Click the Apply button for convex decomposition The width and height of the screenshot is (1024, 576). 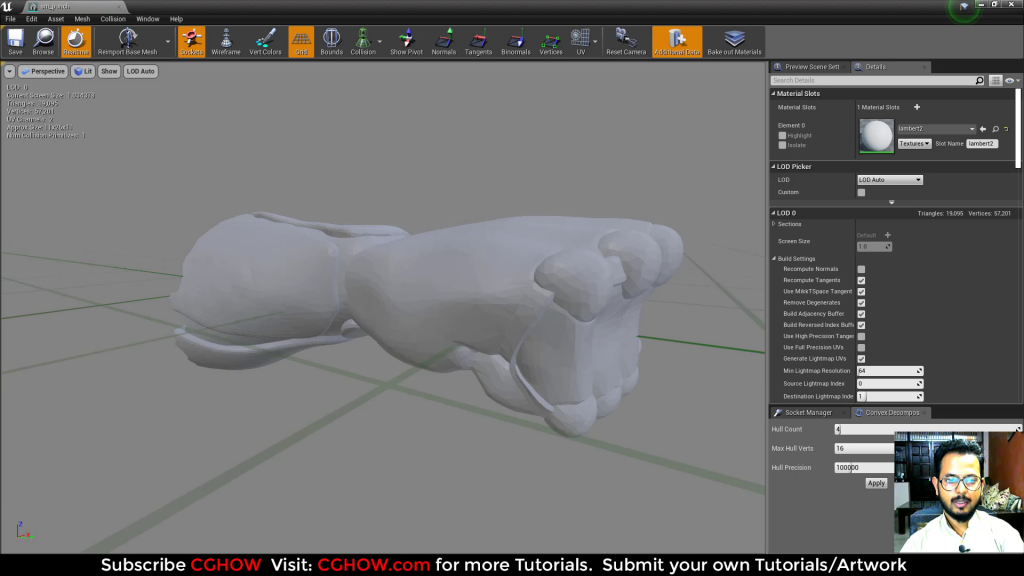click(x=875, y=482)
